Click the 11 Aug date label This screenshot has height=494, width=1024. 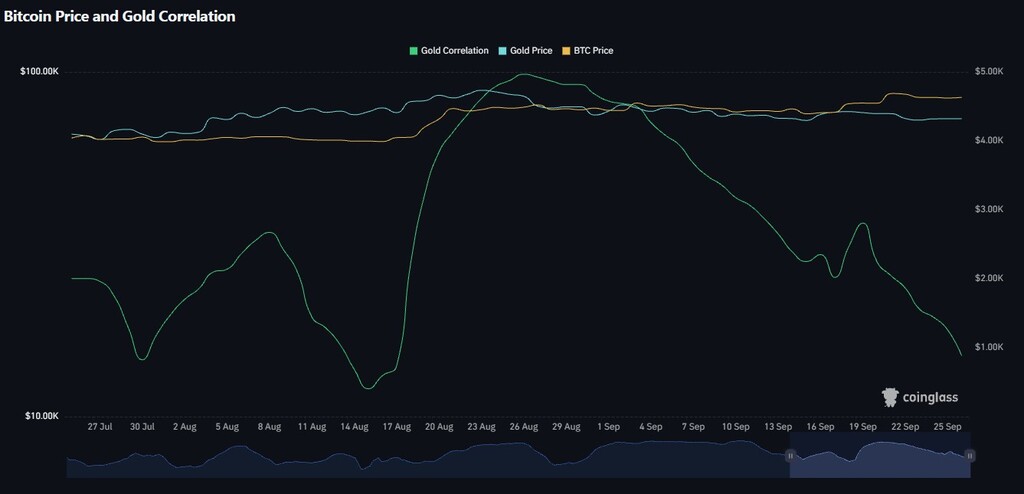coord(312,427)
